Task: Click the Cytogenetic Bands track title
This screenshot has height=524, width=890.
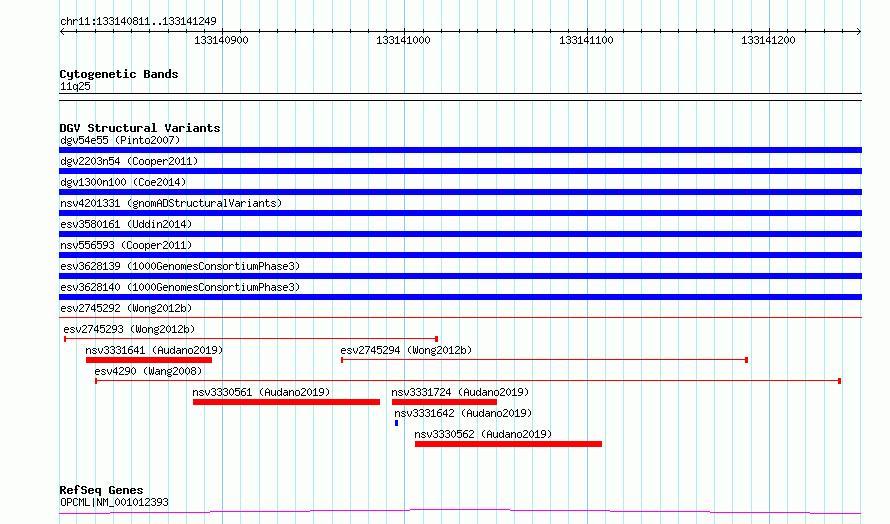Action: point(119,74)
